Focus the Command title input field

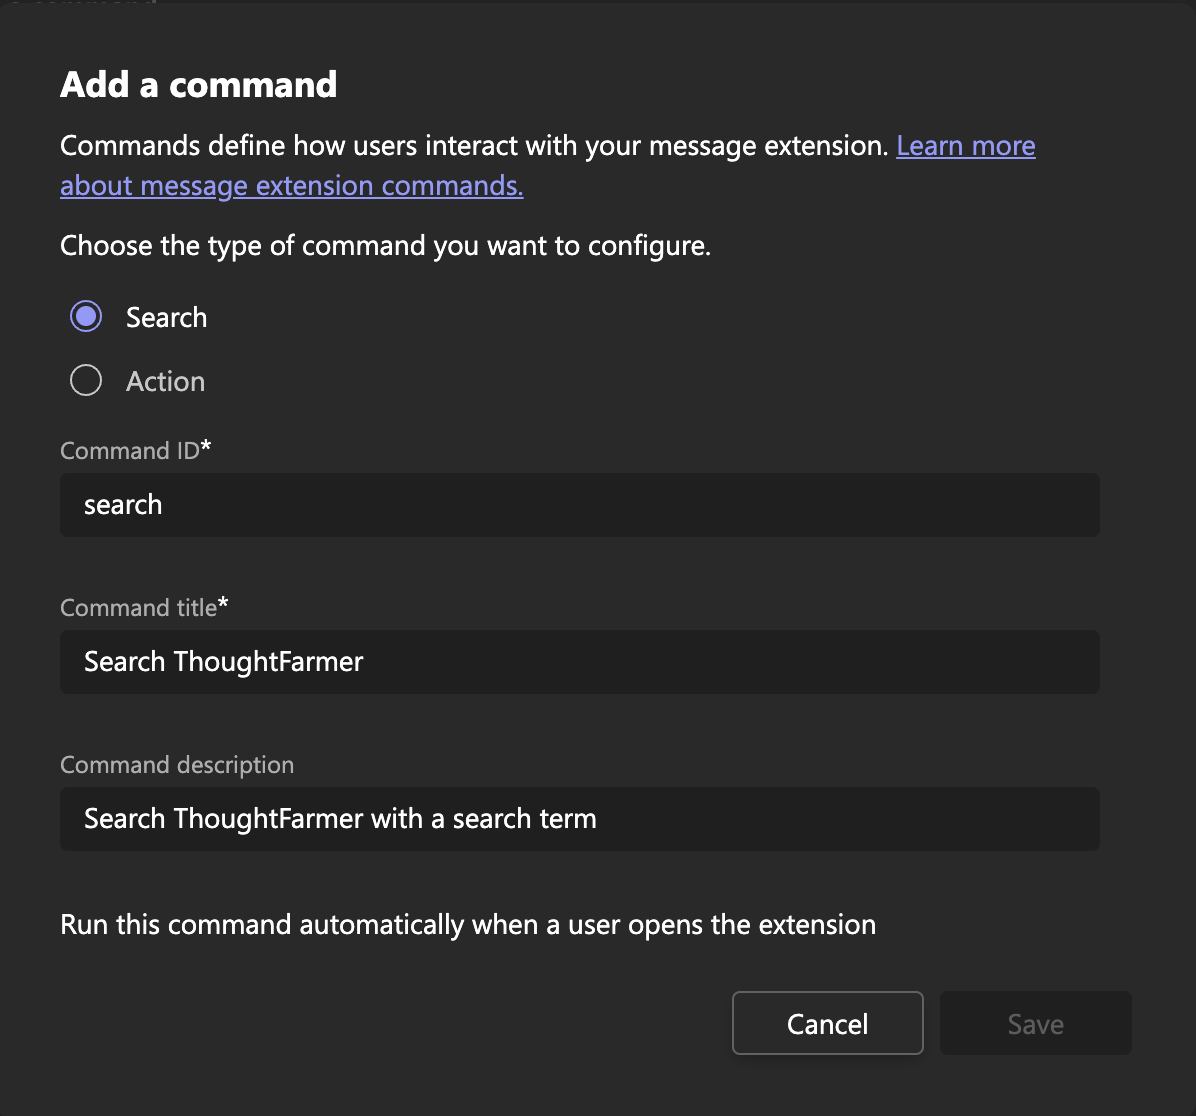[x=580, y=662]
